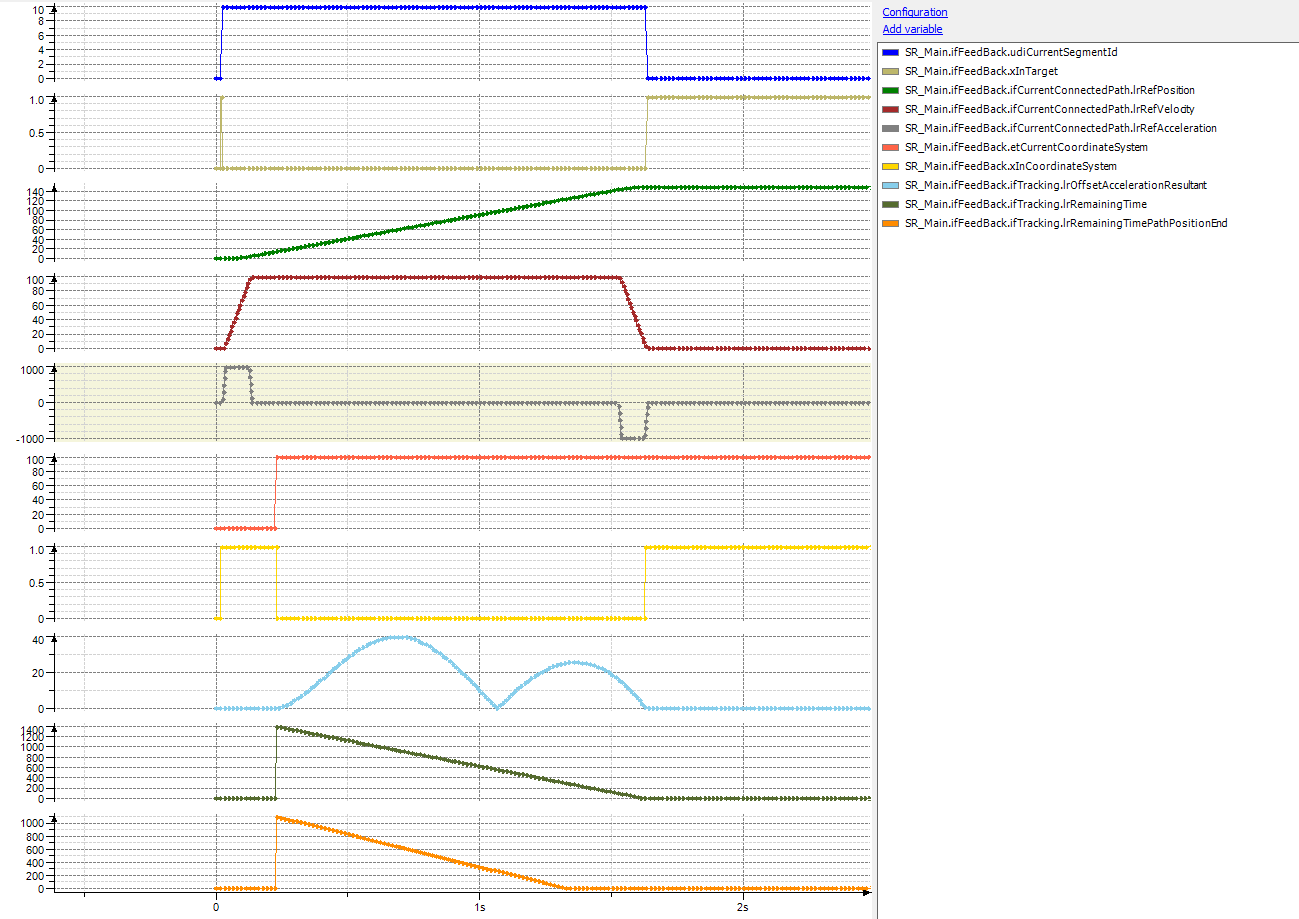Select the xInCoordinateSystem legend entry
Image resolution: width=1299 pixels, height=919 pixels.
click(x=1010, y=166)
